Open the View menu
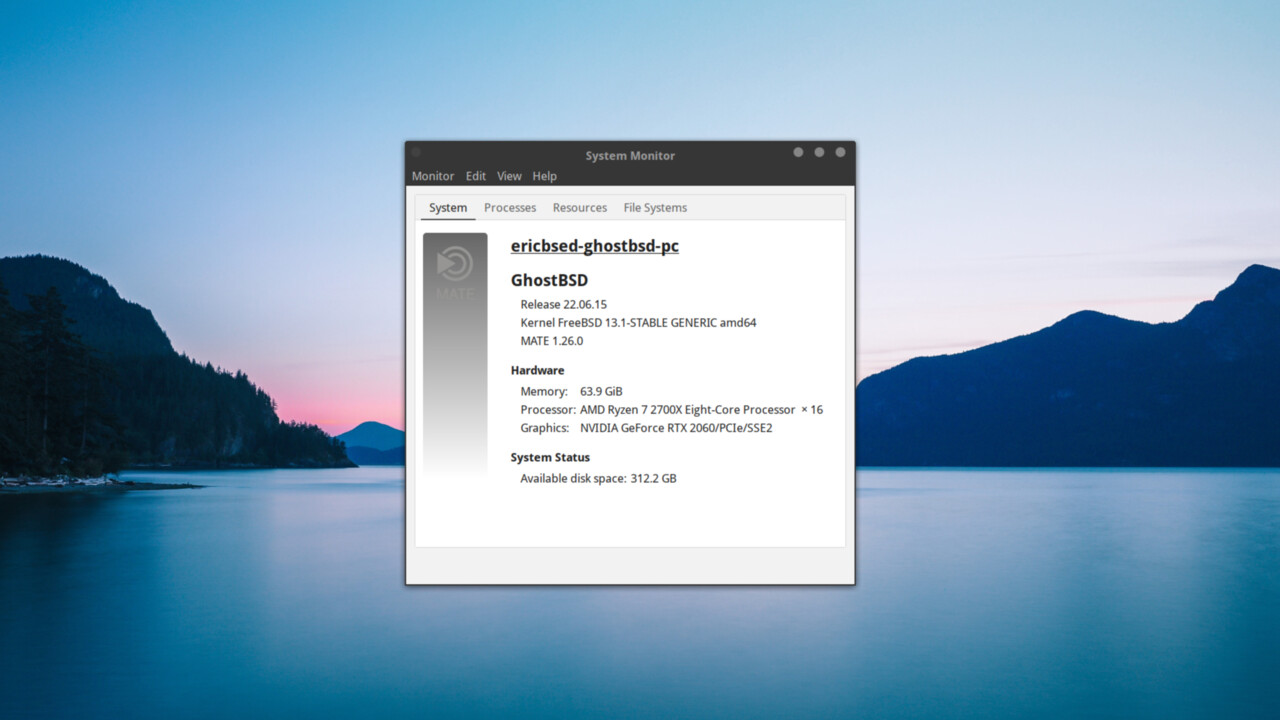1280x720 pixels. (x=509, y=176)
